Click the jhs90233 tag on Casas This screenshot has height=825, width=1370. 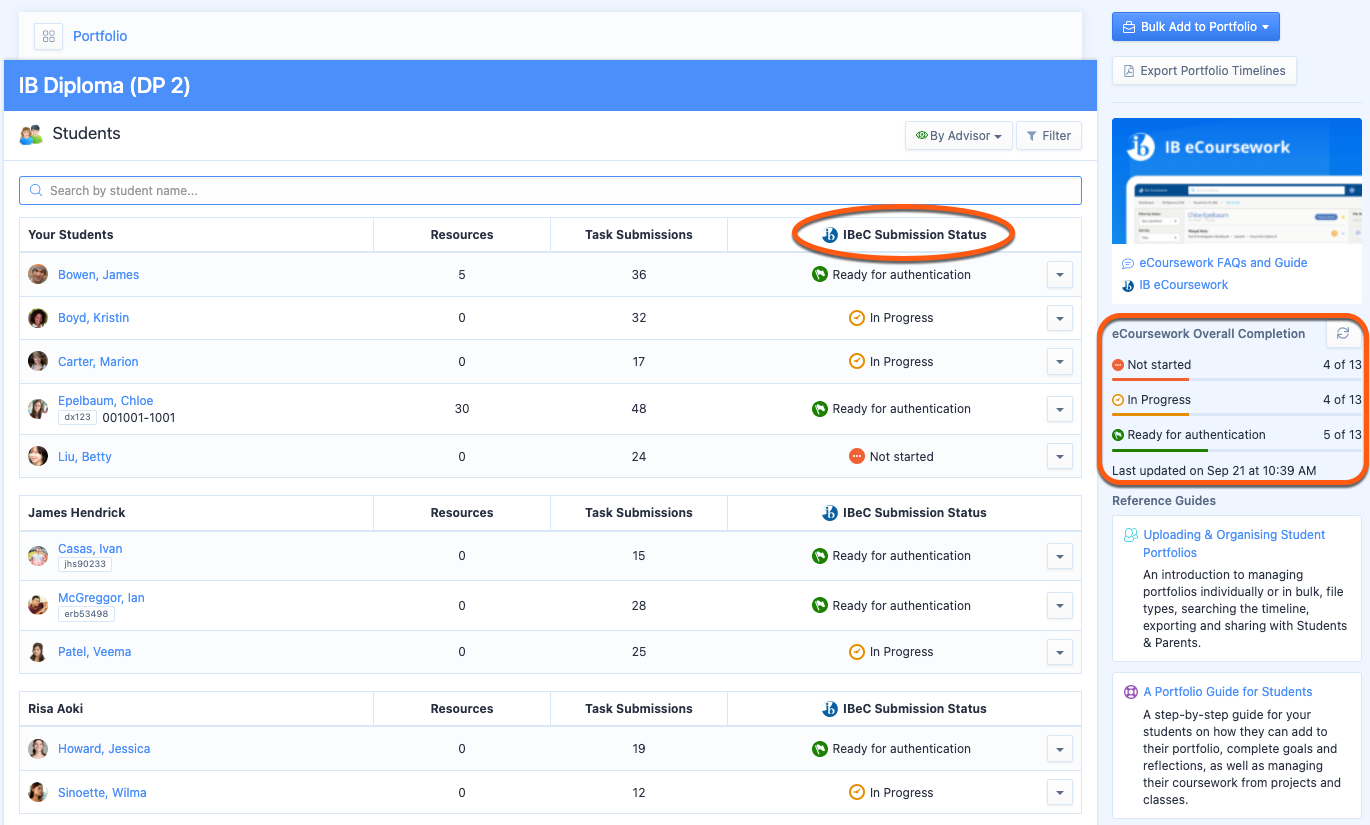click(x=84, y=565)
